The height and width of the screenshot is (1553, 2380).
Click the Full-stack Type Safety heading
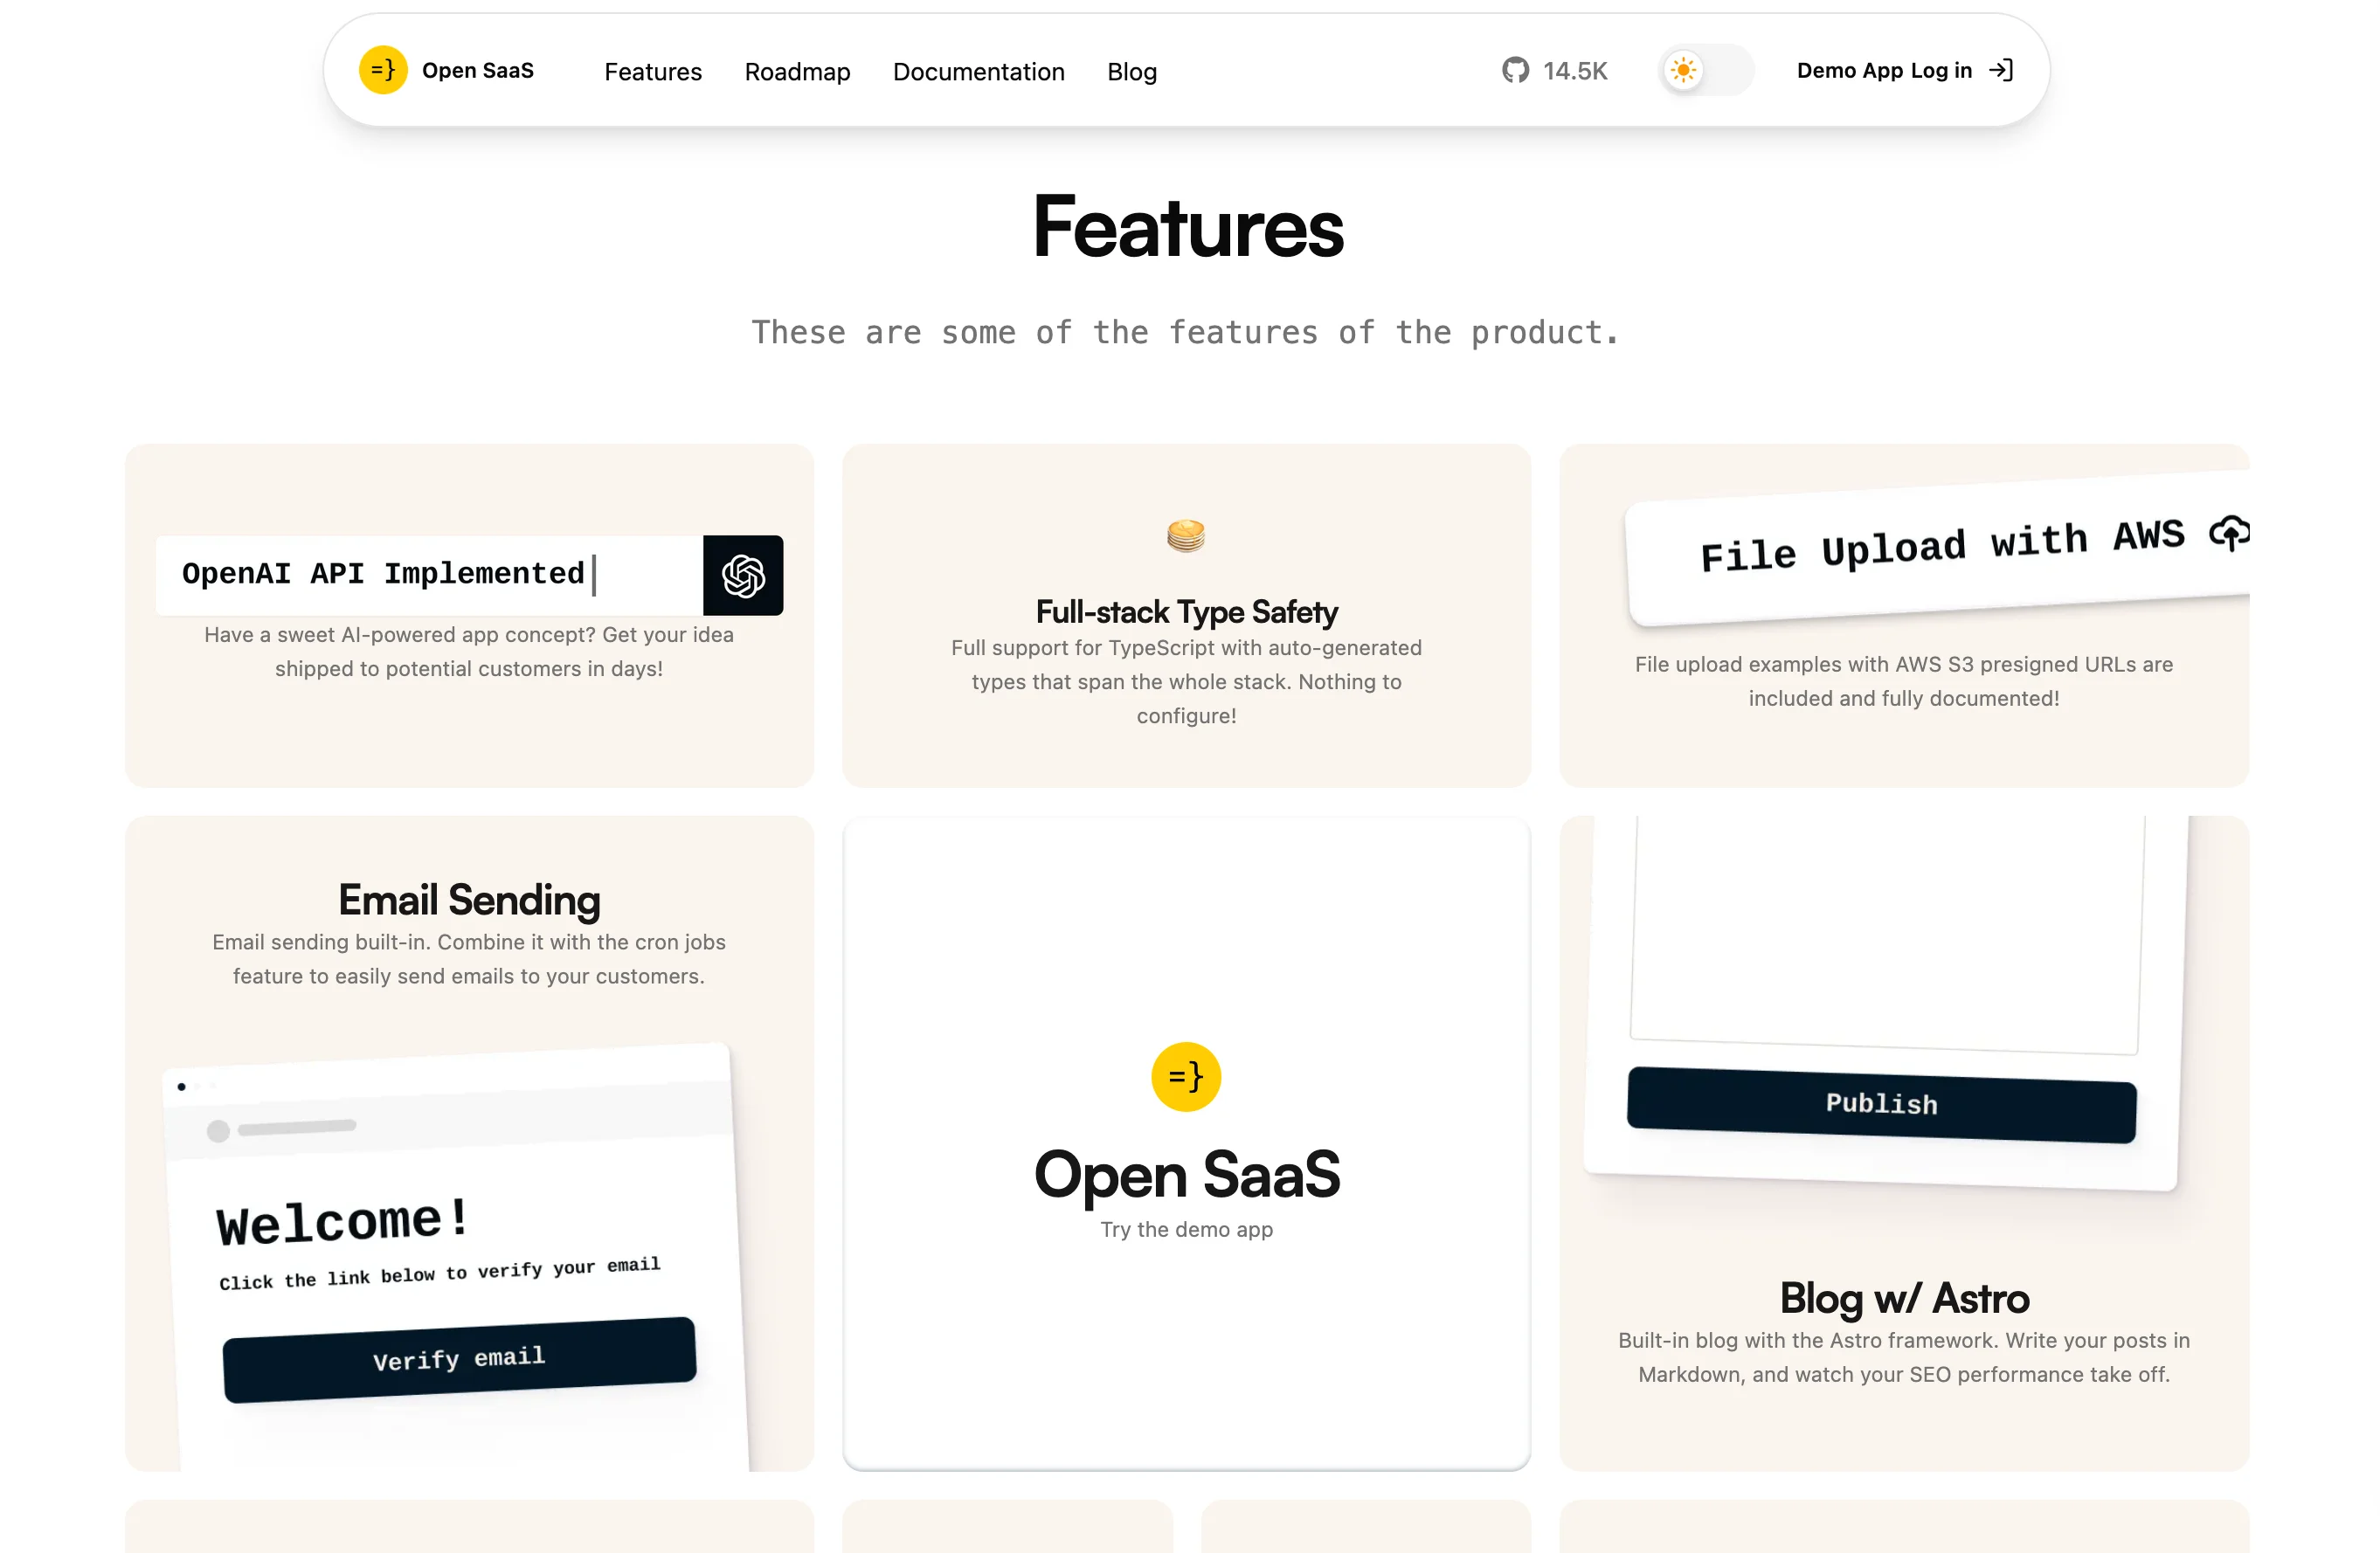tap(1186, 611)
